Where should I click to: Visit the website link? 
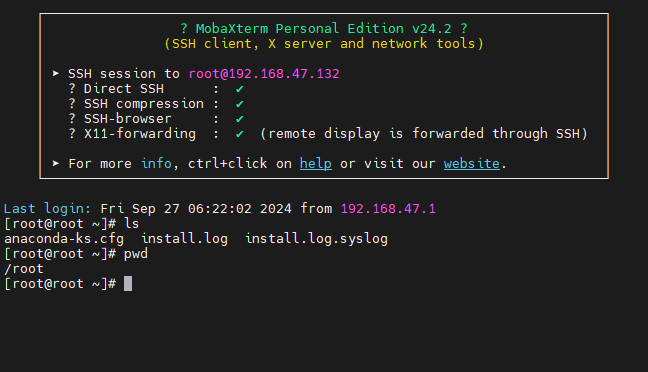tap(472, 164)
